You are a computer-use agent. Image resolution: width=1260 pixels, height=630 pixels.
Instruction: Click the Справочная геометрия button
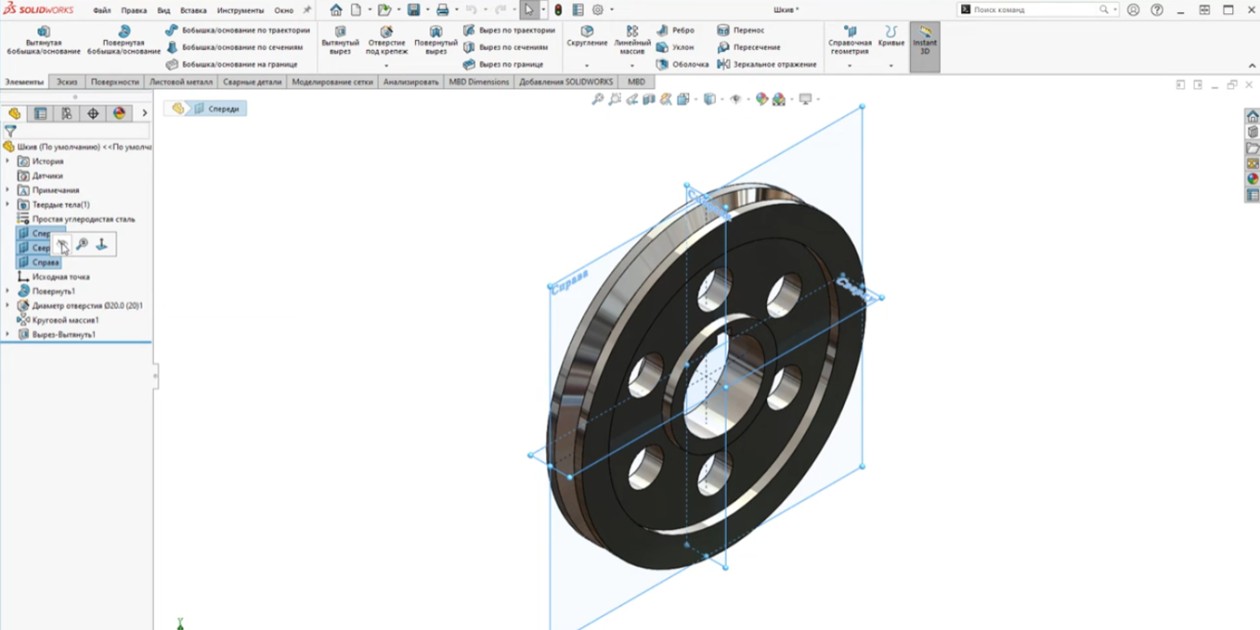pyautogui.click(x=849, y=40)
